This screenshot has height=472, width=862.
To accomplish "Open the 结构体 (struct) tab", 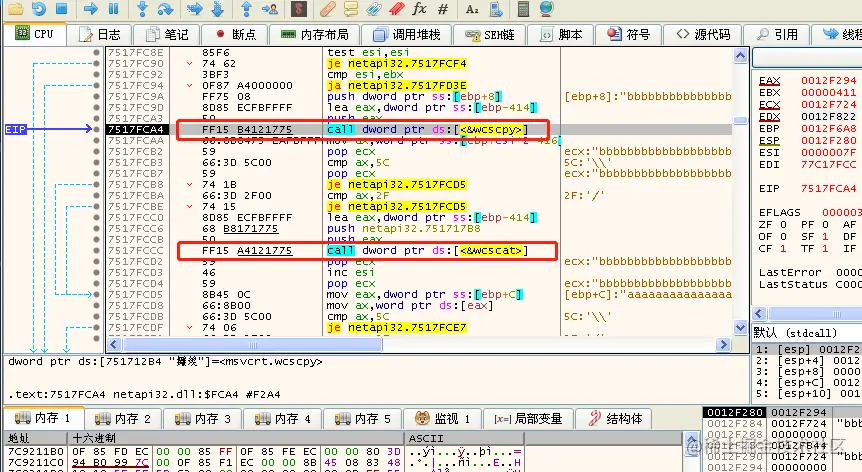I will (614, 419).
